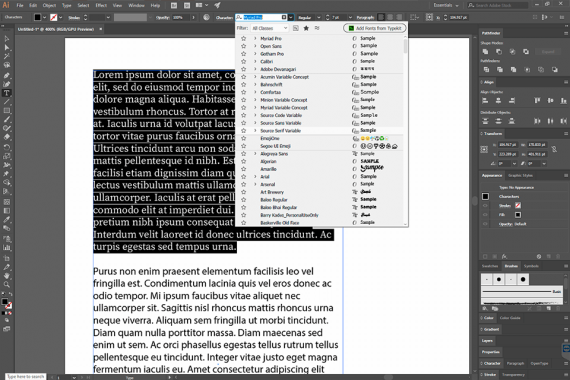Select the Rotate tool
This screenshot has height=380, width=570.
coord(7,147)
